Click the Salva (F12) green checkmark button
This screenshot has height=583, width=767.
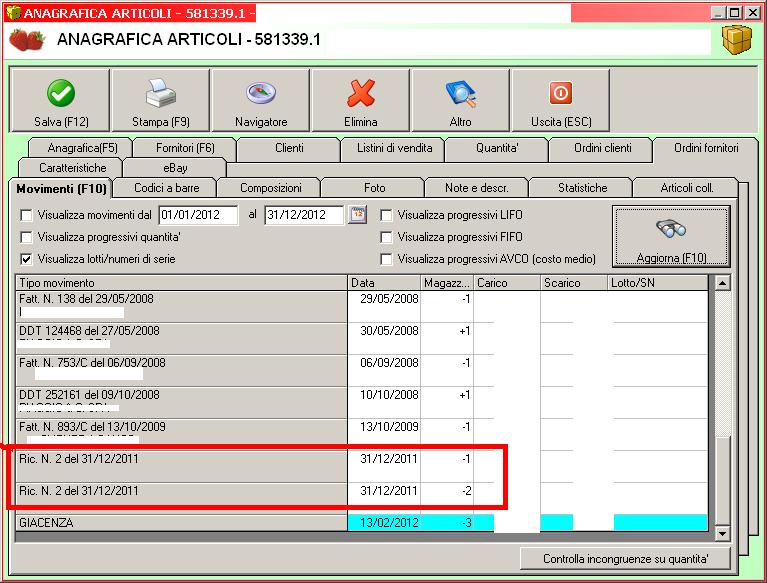coord(61,101)
